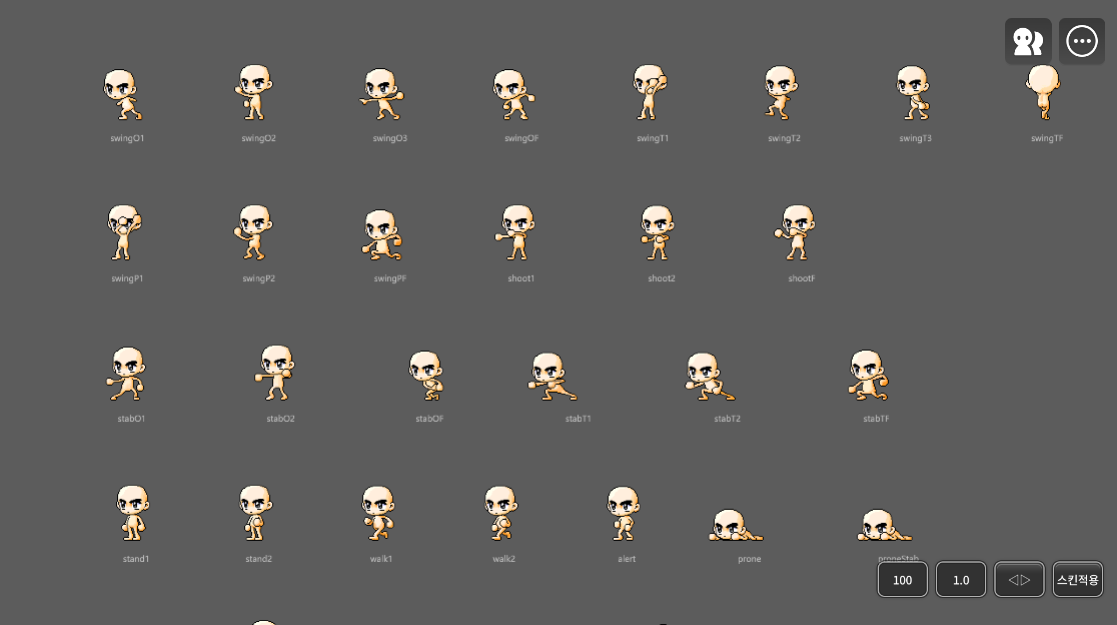The width and height of the screenshot is (1117, 625).
Task: Choose the swingTF pose sprite
Action: click(x=1044, y=92)
